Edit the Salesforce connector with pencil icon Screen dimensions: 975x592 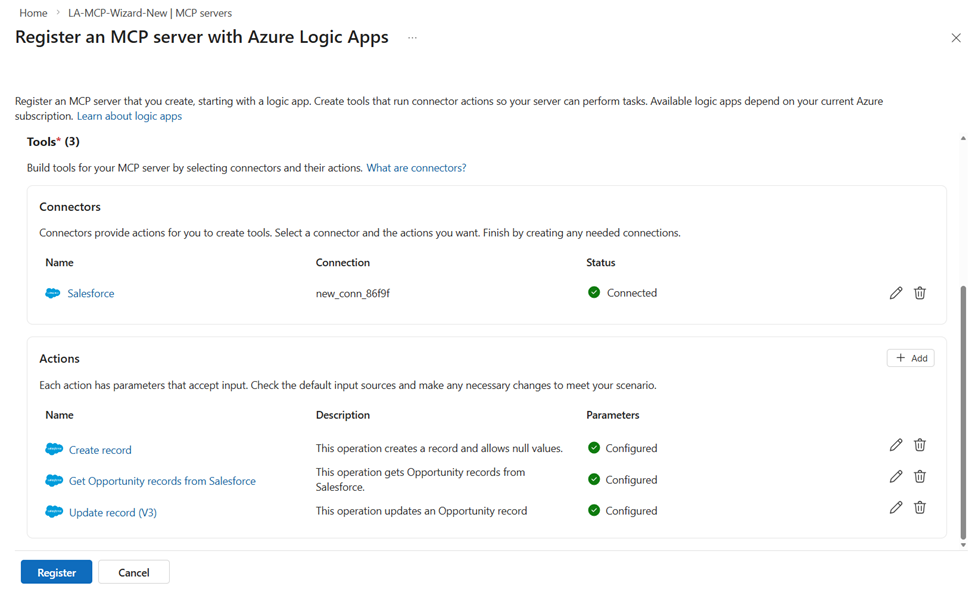coord(896,293)
